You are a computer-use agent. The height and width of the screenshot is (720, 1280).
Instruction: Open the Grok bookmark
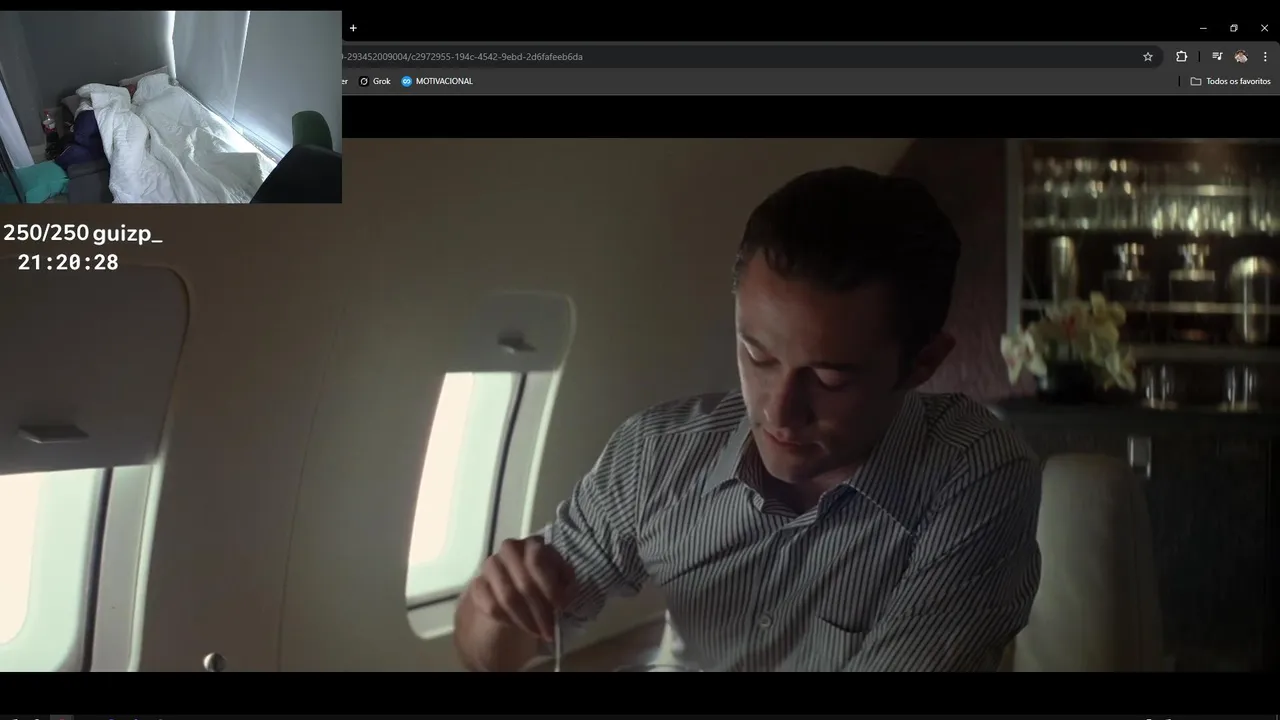click(375, 81)
